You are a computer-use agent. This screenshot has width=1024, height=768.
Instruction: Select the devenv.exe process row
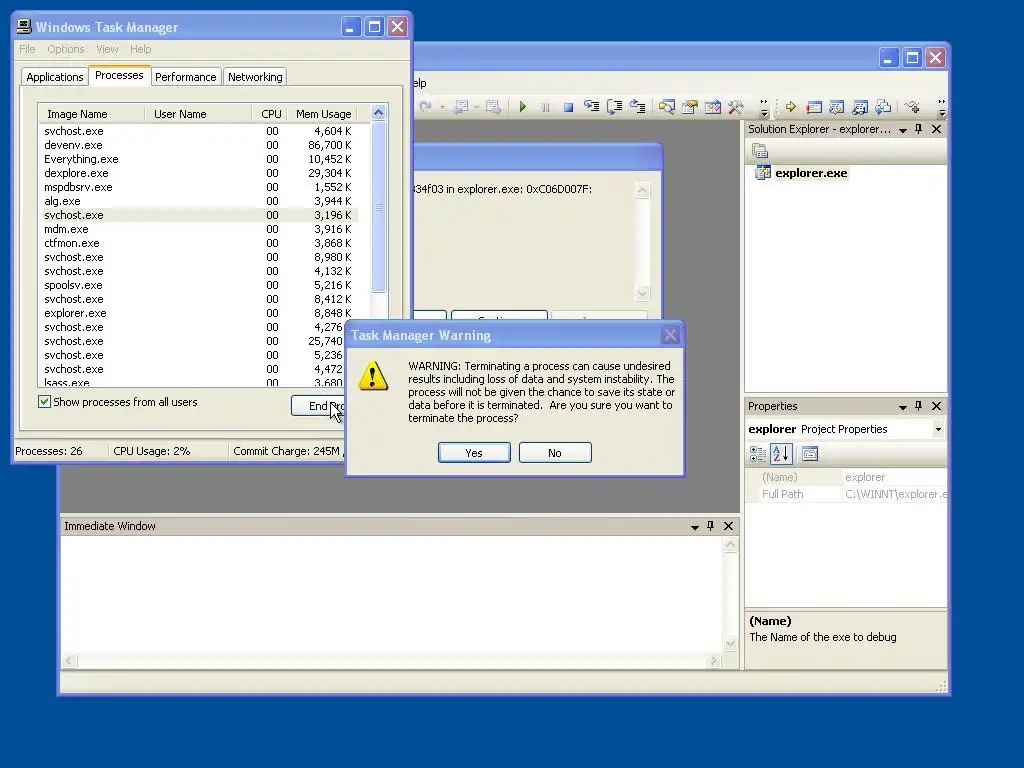[x=199, y=145]
